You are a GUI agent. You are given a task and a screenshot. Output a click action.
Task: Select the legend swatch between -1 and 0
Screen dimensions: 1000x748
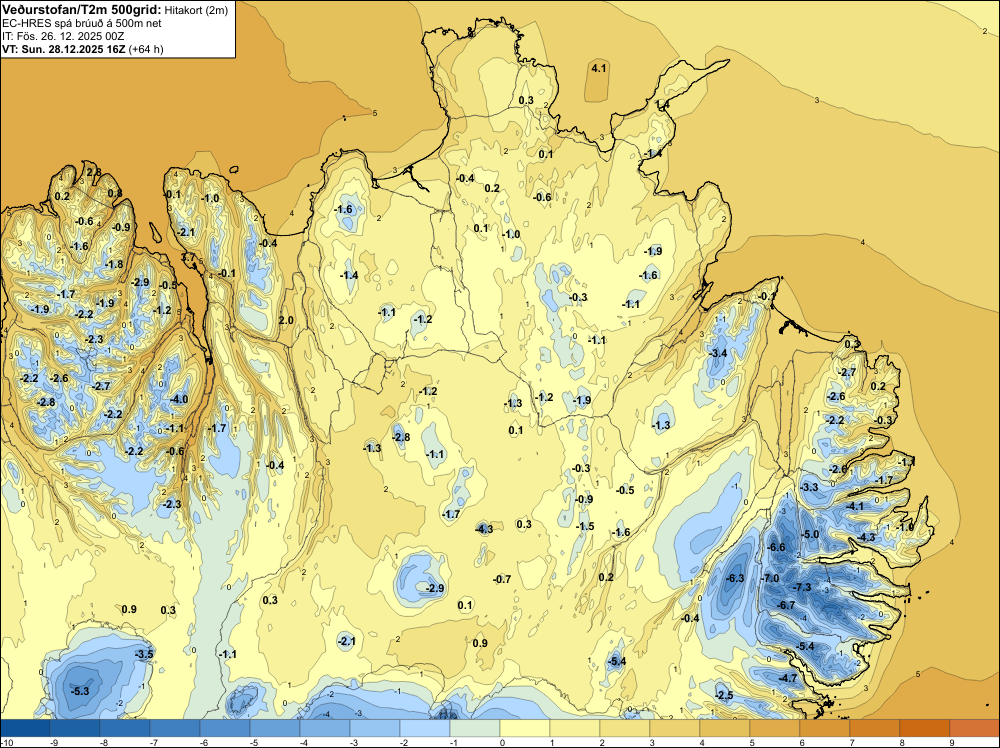click(475, 728)
